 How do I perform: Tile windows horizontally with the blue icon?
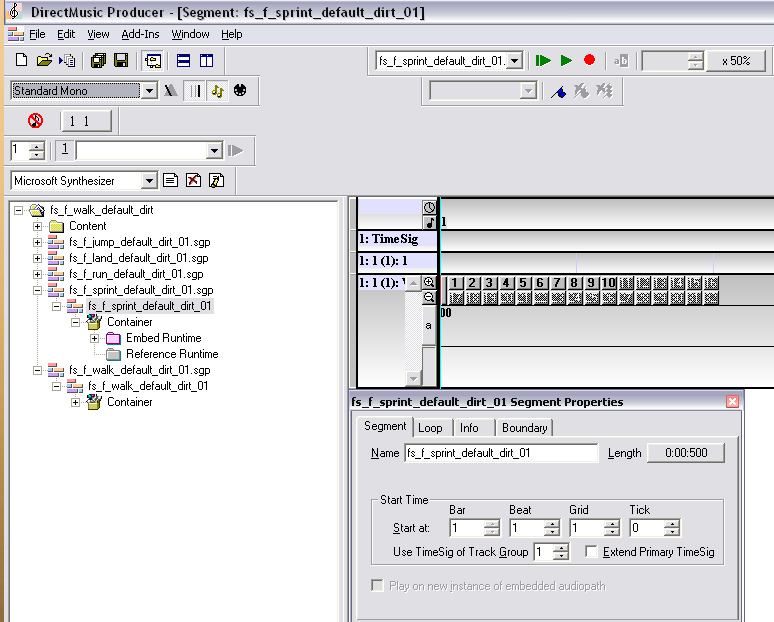pos(184,61)
